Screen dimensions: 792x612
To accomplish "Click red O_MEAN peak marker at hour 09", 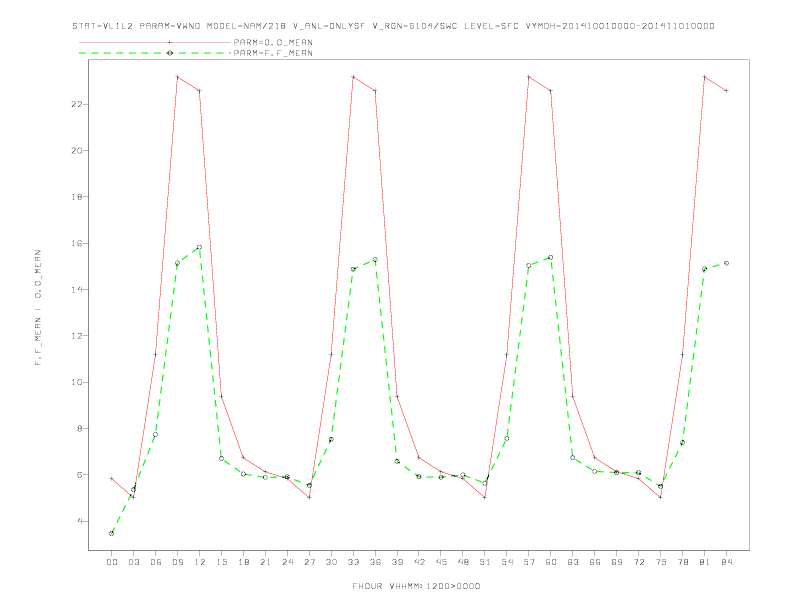I will point(177,77).
